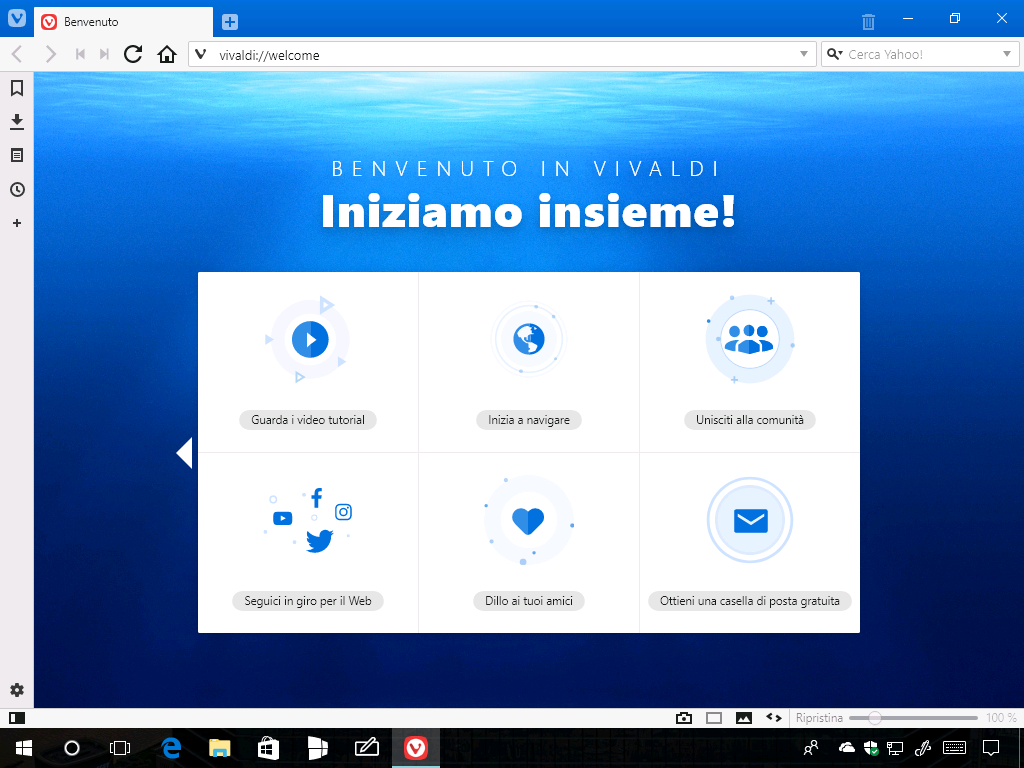Viewport: 1024px width, 768px height.
Task: Click Guarda i video tutorial
Action: point(308,420)
